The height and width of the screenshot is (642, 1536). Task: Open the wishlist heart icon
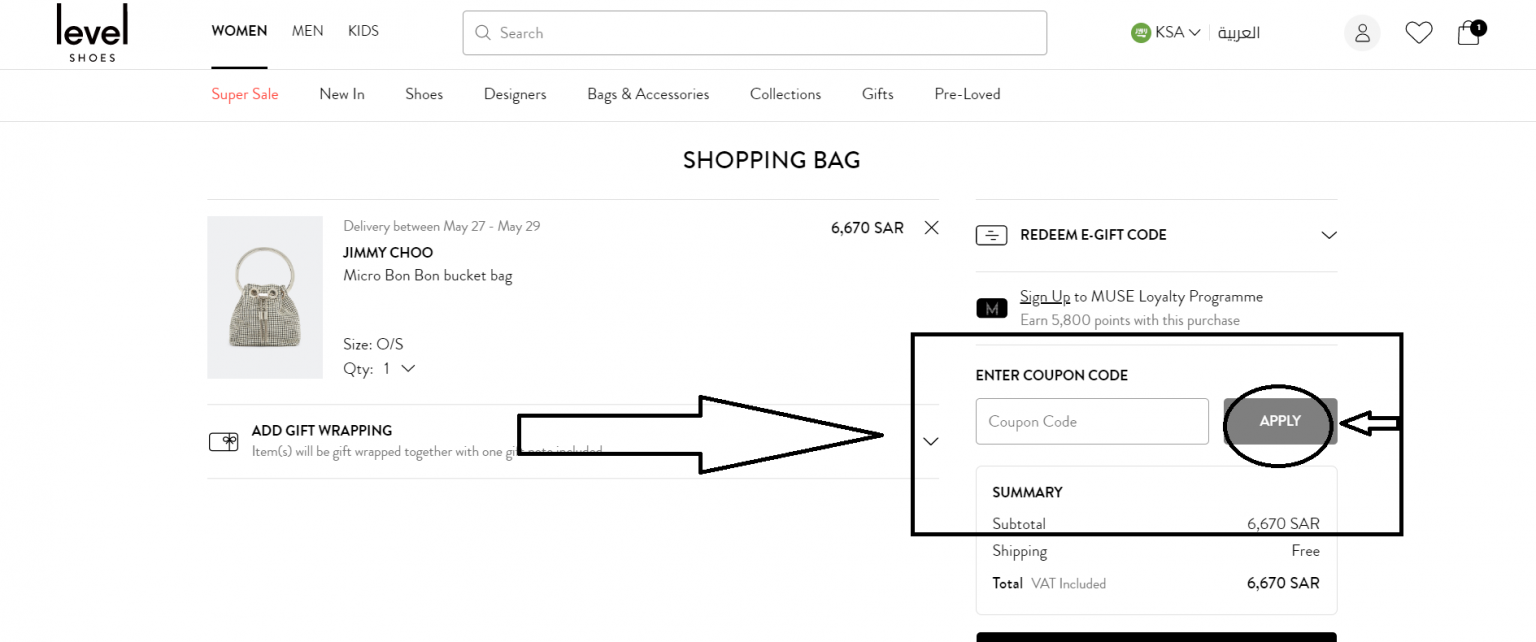click(1418, 32)
